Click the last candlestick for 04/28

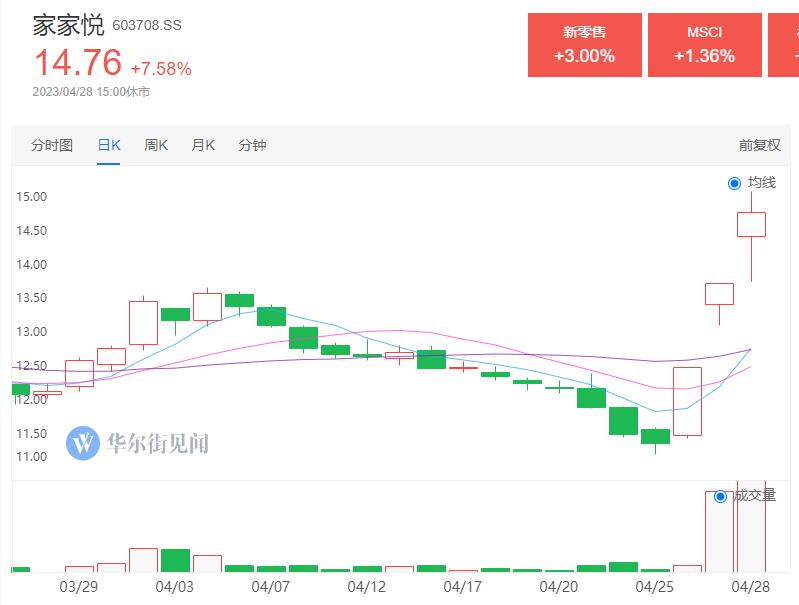[x=751, y=237]
